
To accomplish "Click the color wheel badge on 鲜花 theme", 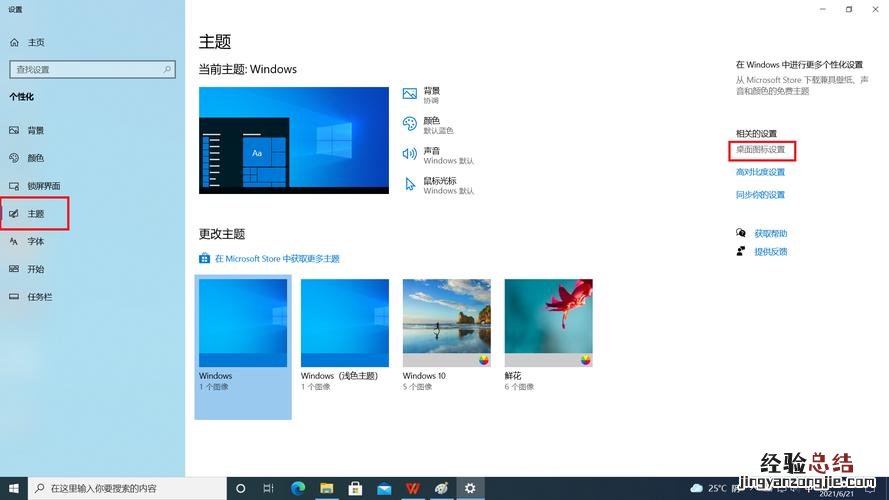I will [586, 360].
